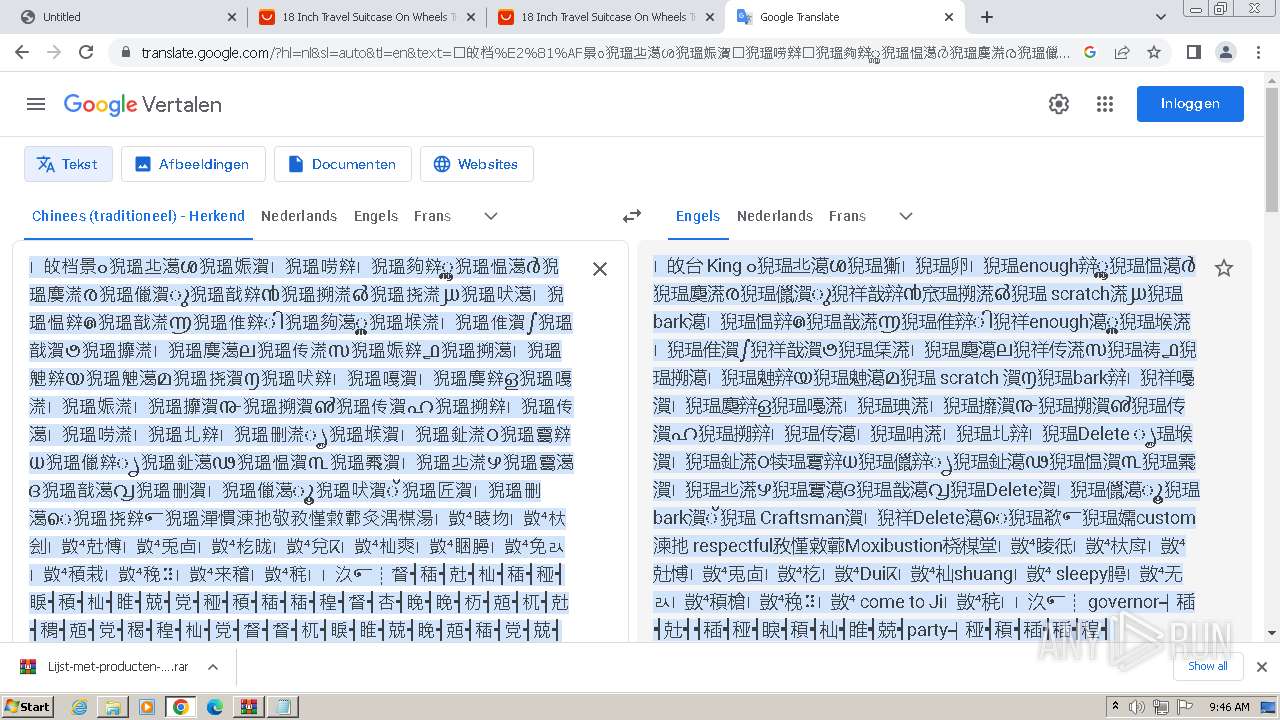The image size is (1280, 720).
Task: Open a new browser tab
Action: click(x=987, y=17)
